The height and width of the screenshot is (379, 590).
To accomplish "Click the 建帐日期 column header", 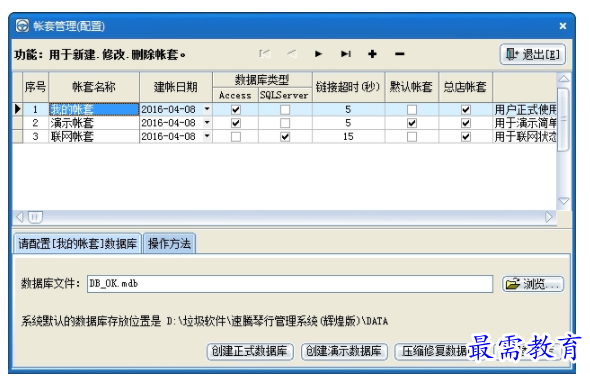I will click(176, 87).
